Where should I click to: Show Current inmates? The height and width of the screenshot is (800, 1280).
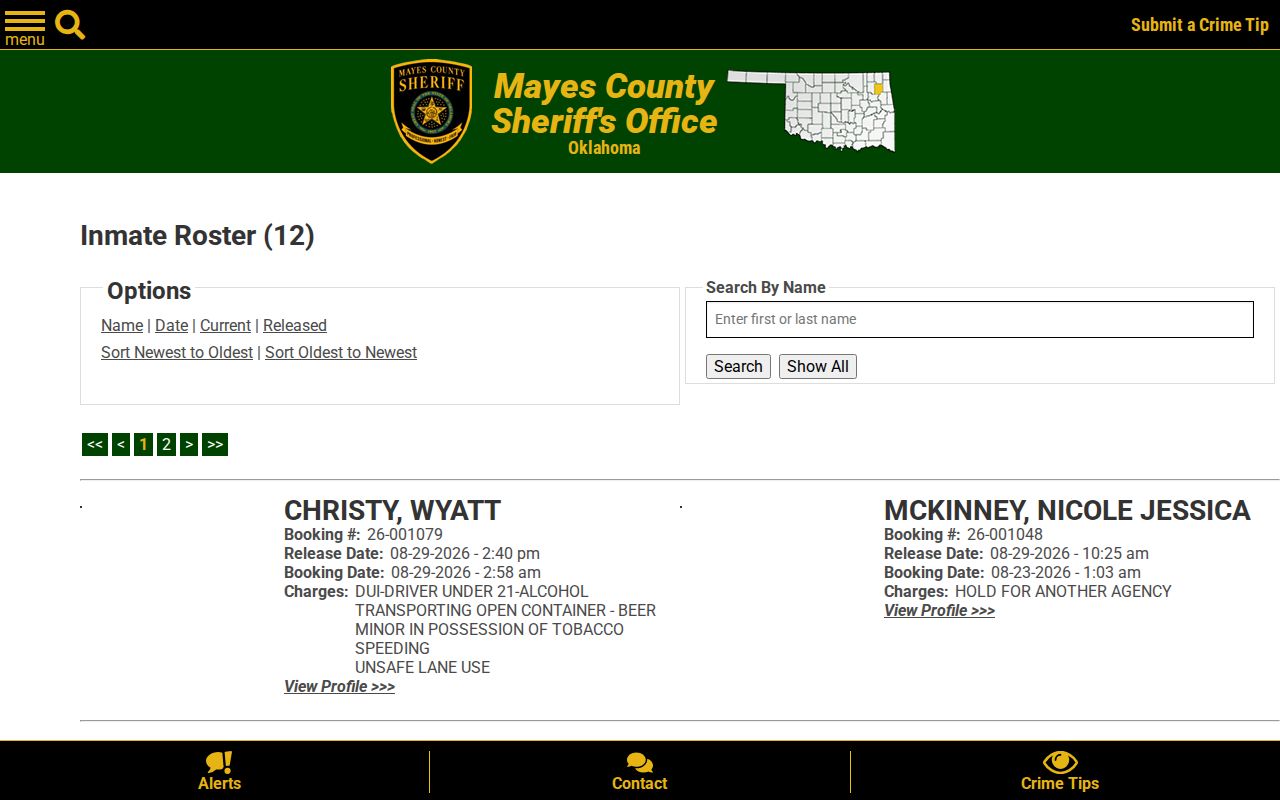click(225, 325)
